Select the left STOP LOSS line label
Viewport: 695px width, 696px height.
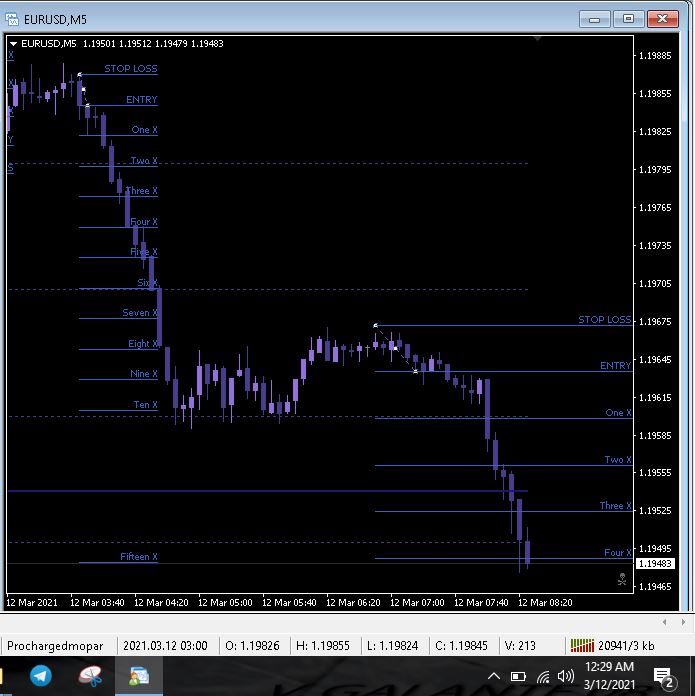coord(130,68)
